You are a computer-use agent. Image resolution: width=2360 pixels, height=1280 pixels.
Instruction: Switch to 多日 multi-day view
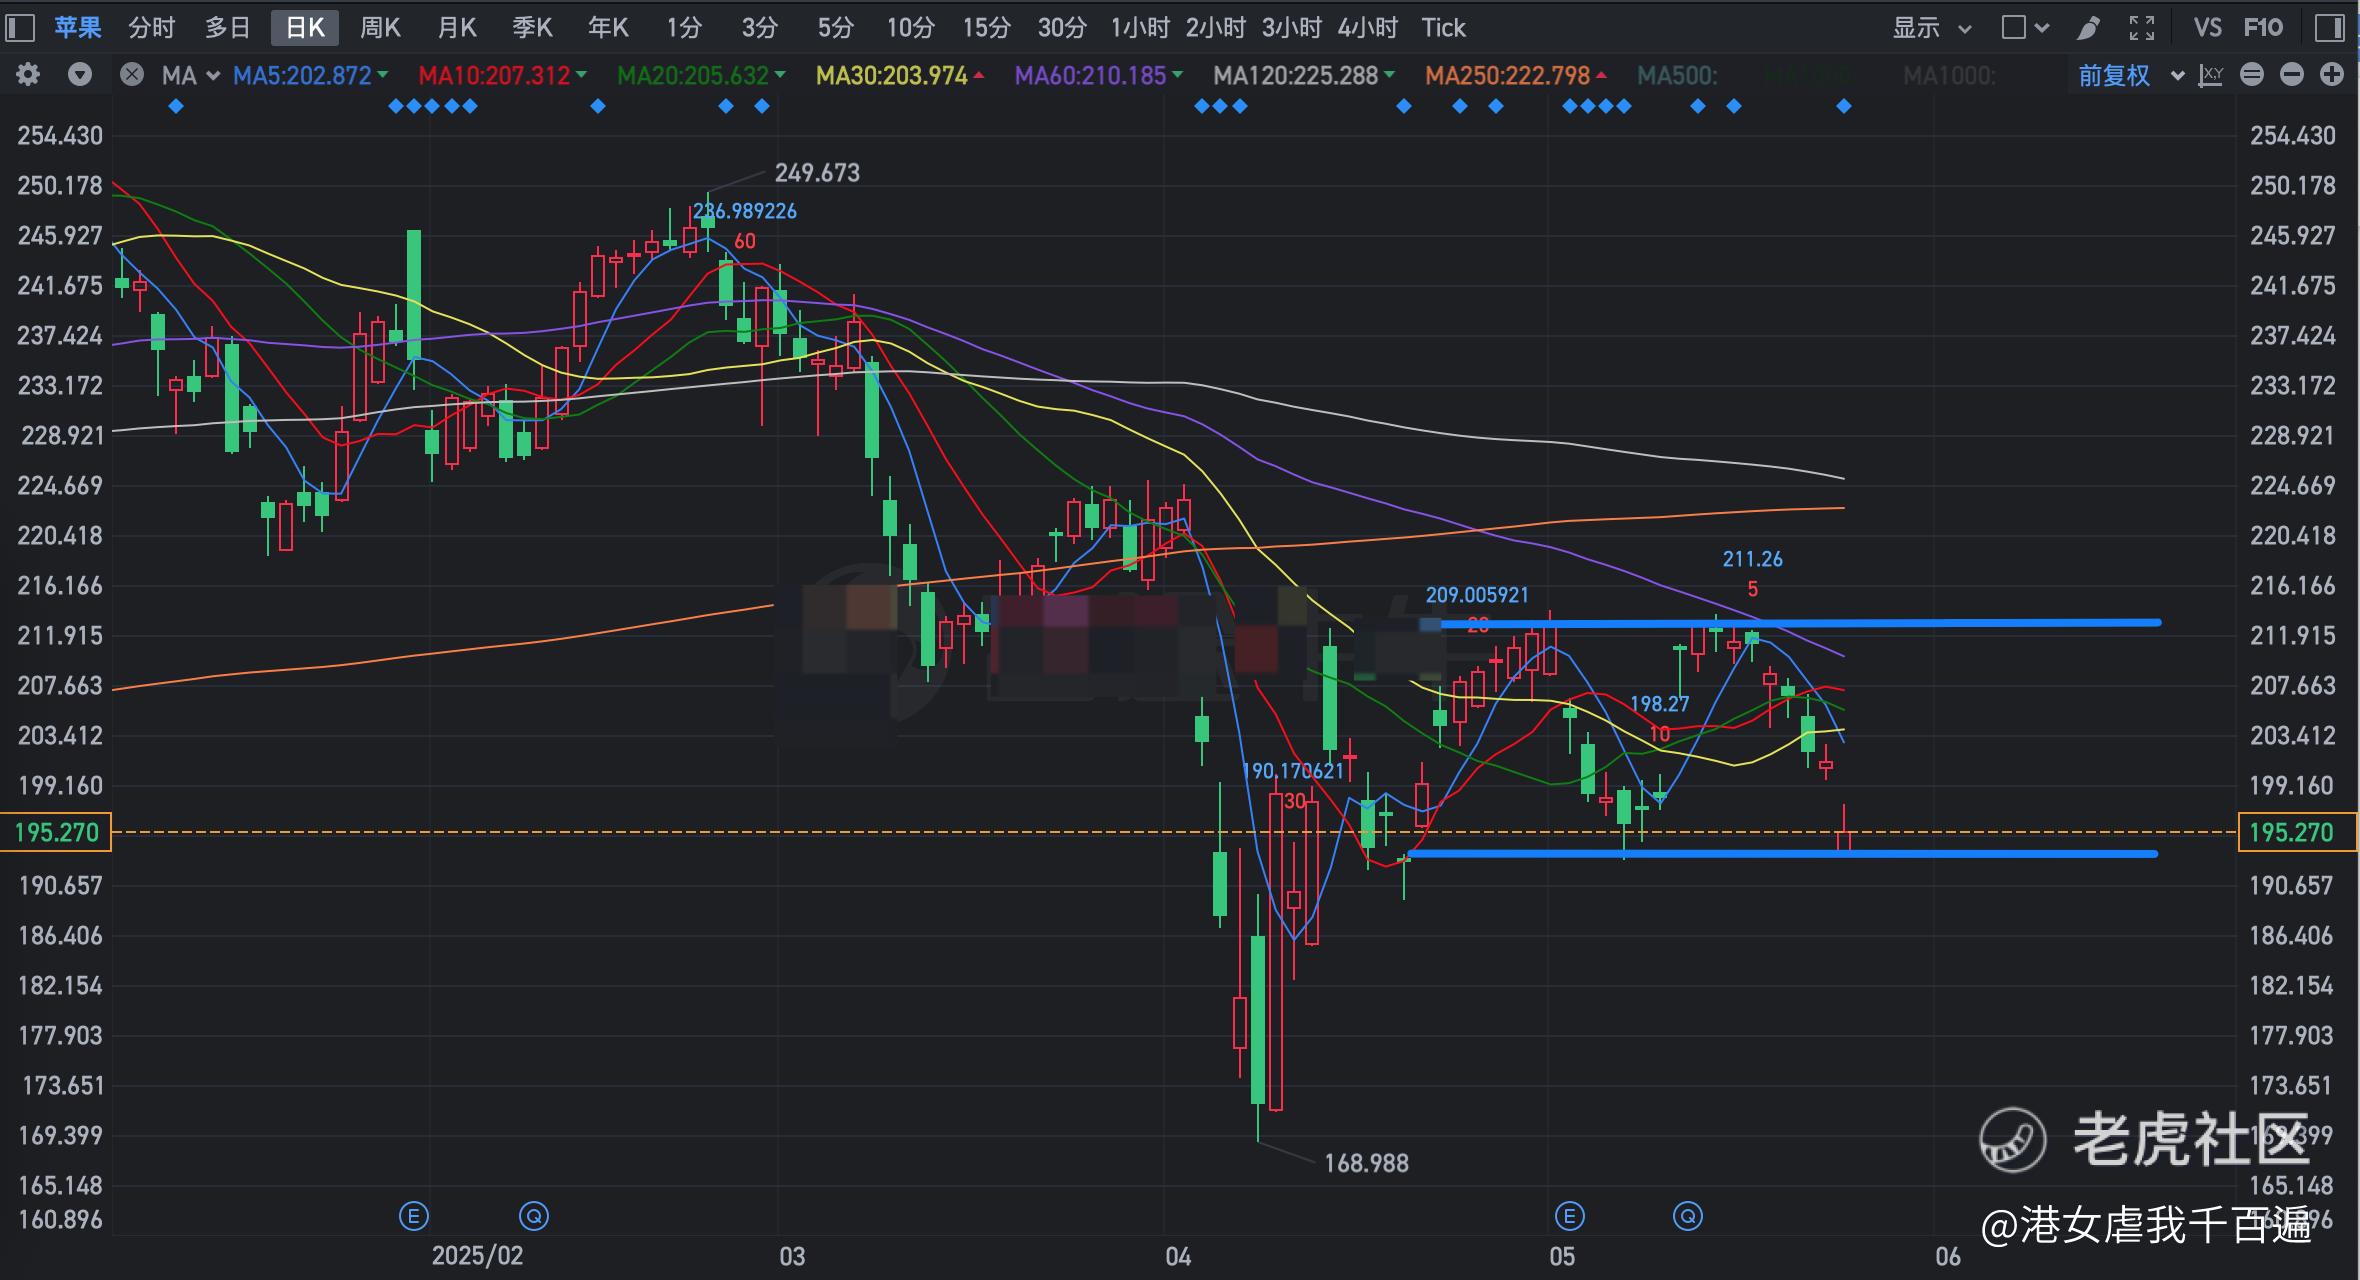click(228, 28)
